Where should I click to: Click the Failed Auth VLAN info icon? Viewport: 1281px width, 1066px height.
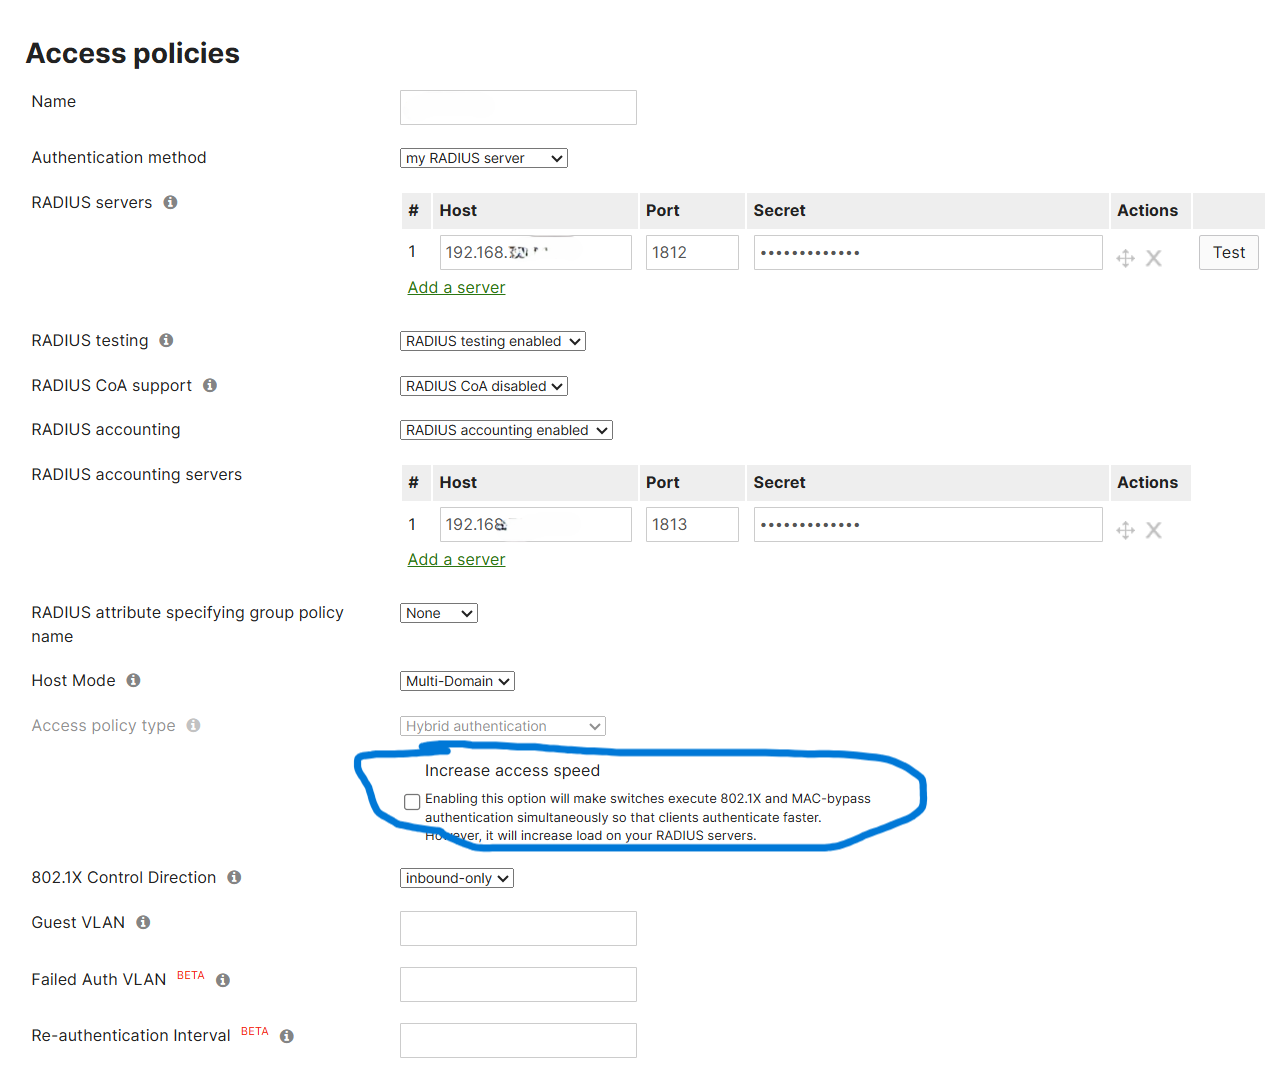click(222, 979)
